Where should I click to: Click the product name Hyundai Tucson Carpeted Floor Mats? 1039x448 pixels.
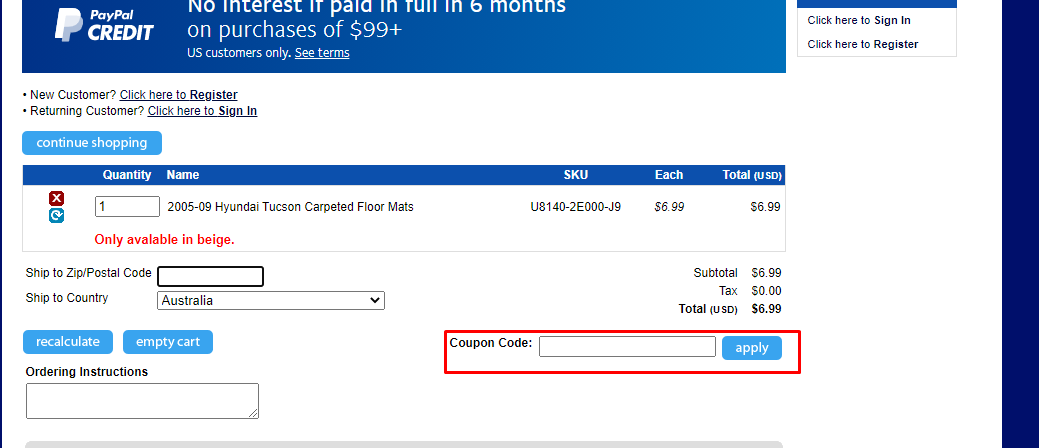click(x=290, y=207)
